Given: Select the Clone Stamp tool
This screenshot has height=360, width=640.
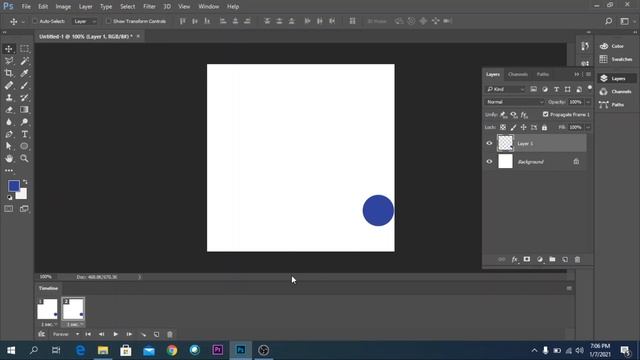Looking at the screenshot, I should point(9,98).
